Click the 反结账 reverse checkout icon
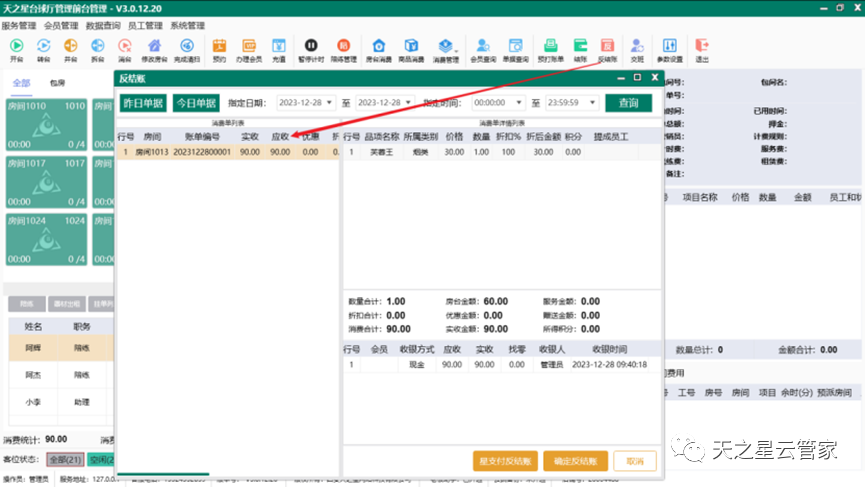 607,49
